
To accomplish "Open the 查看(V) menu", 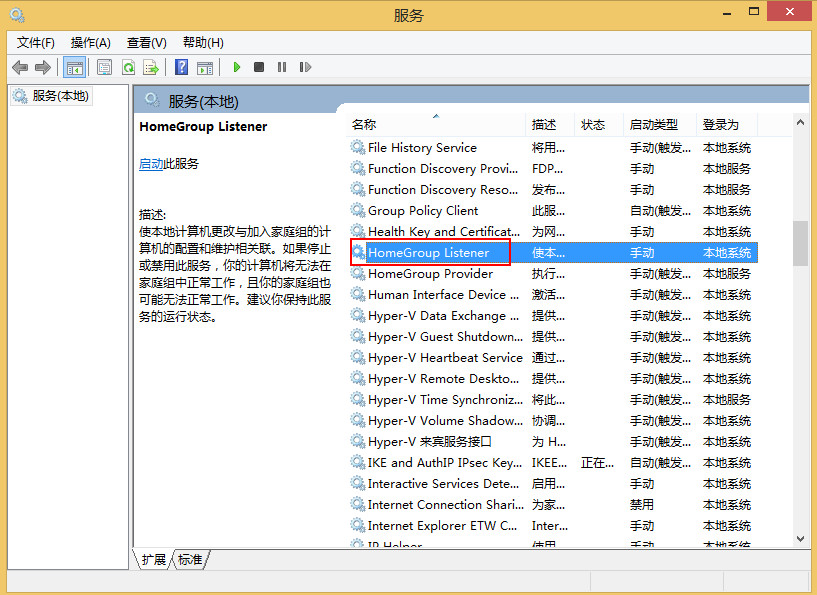I will click(x=146, y=42).
